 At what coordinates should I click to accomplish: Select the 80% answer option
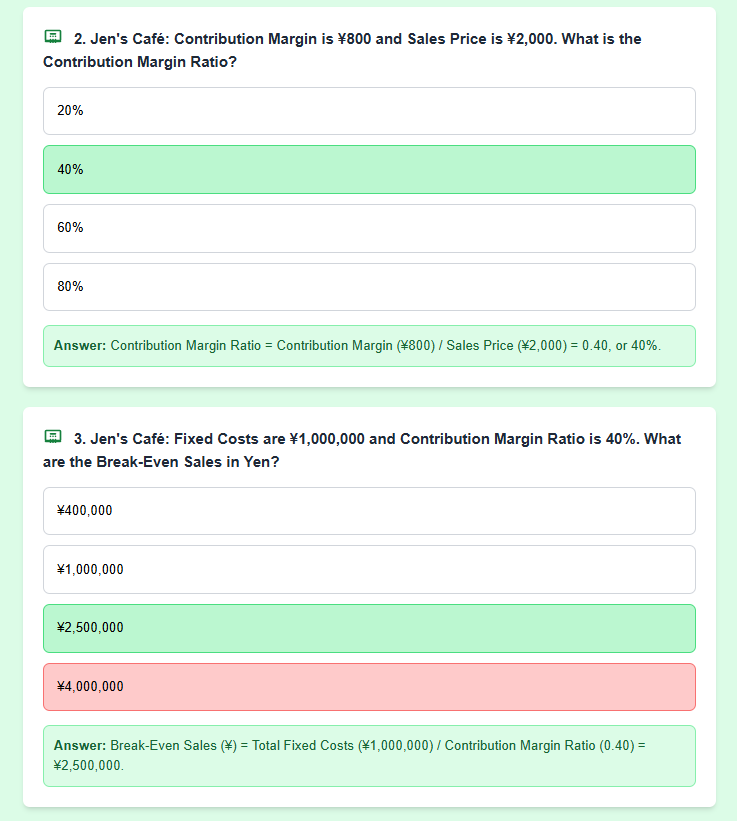[369, 287]
